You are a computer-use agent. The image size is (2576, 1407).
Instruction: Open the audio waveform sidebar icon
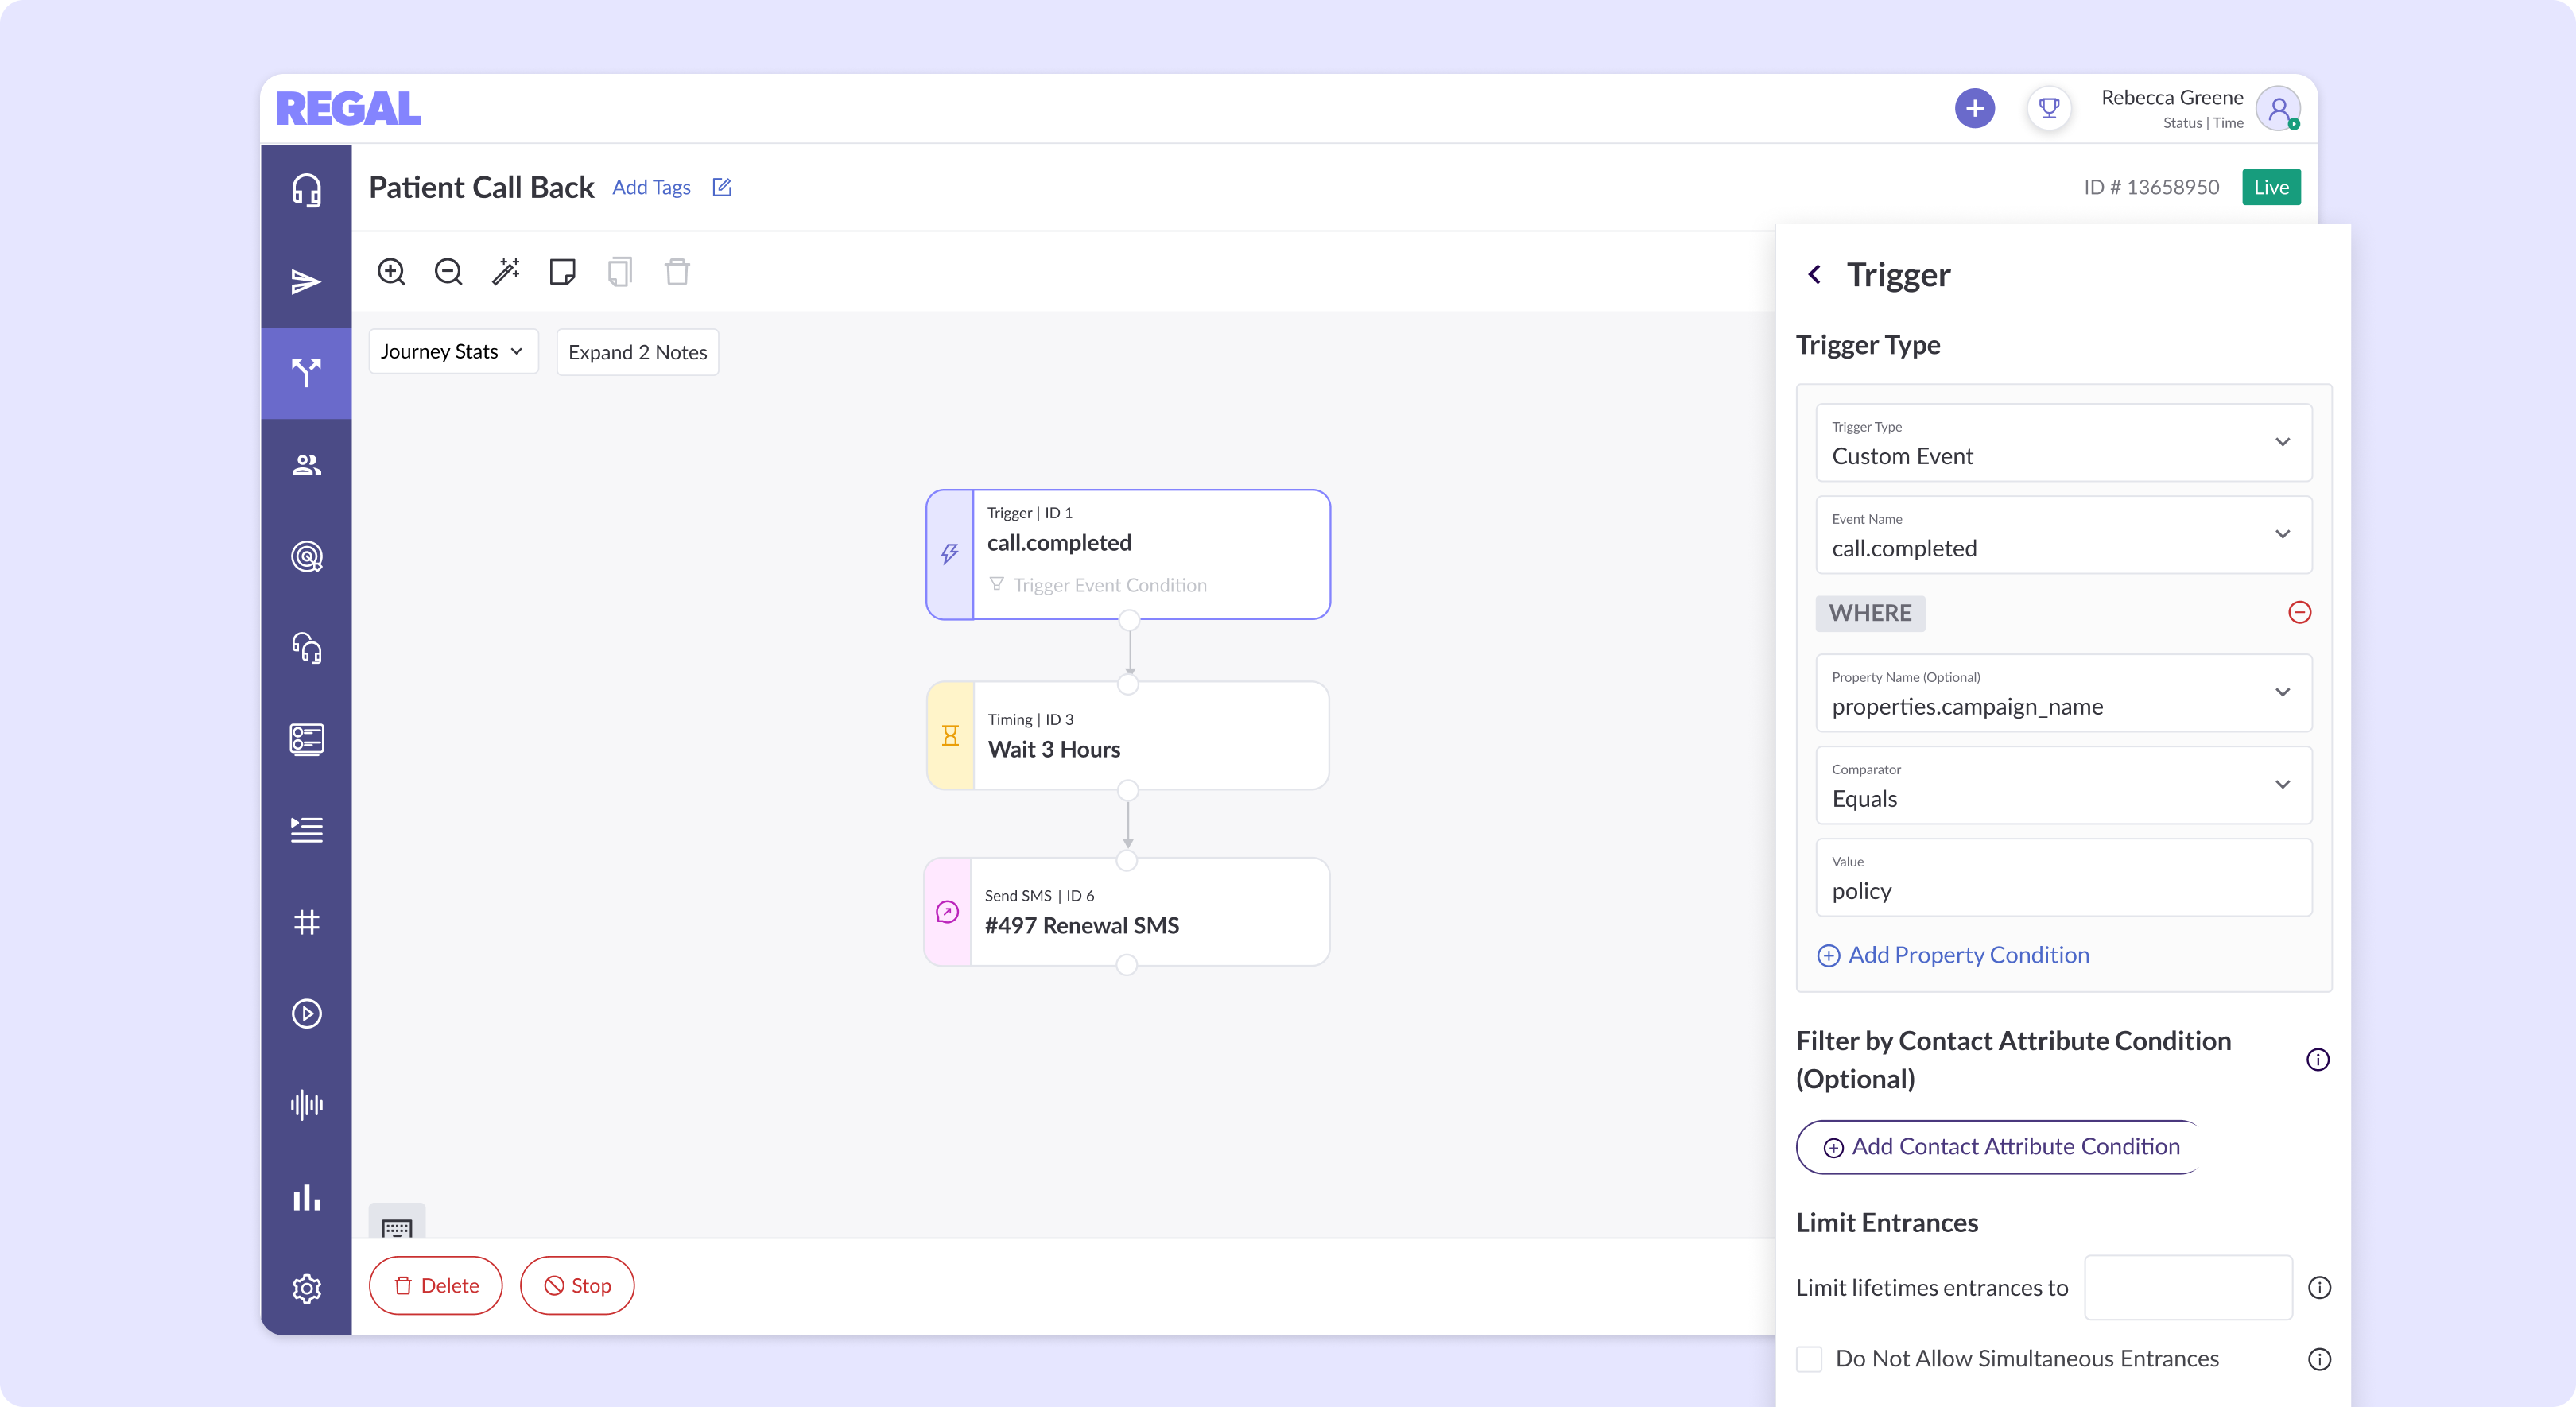click(x=306, y=1105)
